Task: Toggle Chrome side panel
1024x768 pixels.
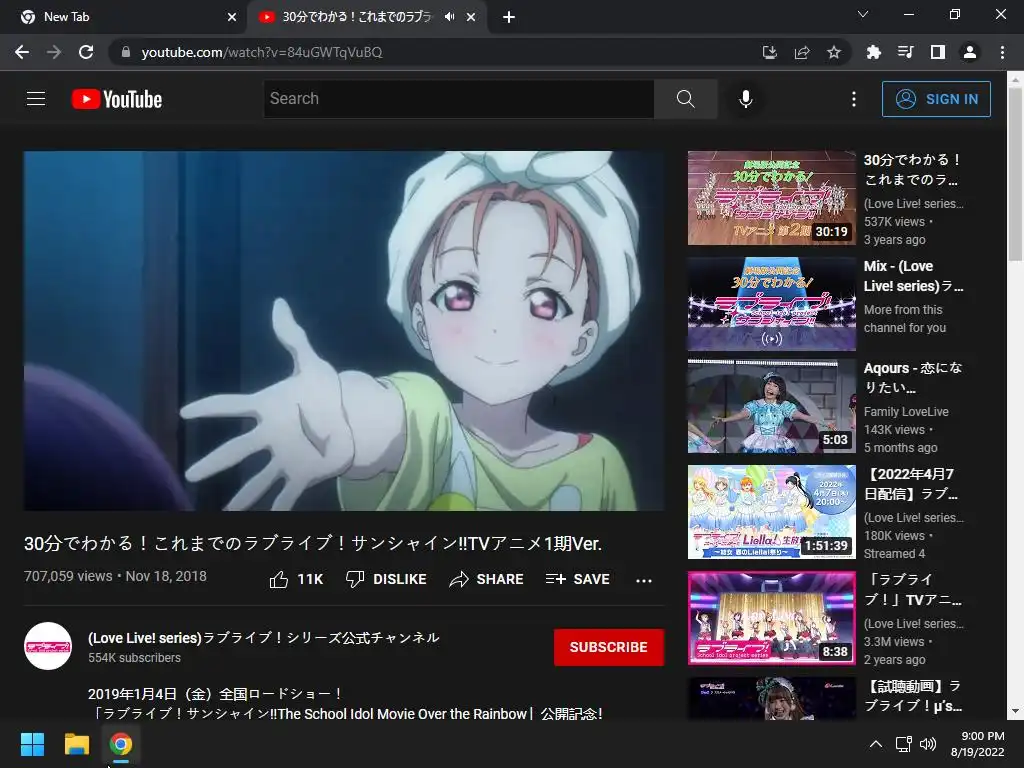Action: pyautogui.click(x=937, y=52)
